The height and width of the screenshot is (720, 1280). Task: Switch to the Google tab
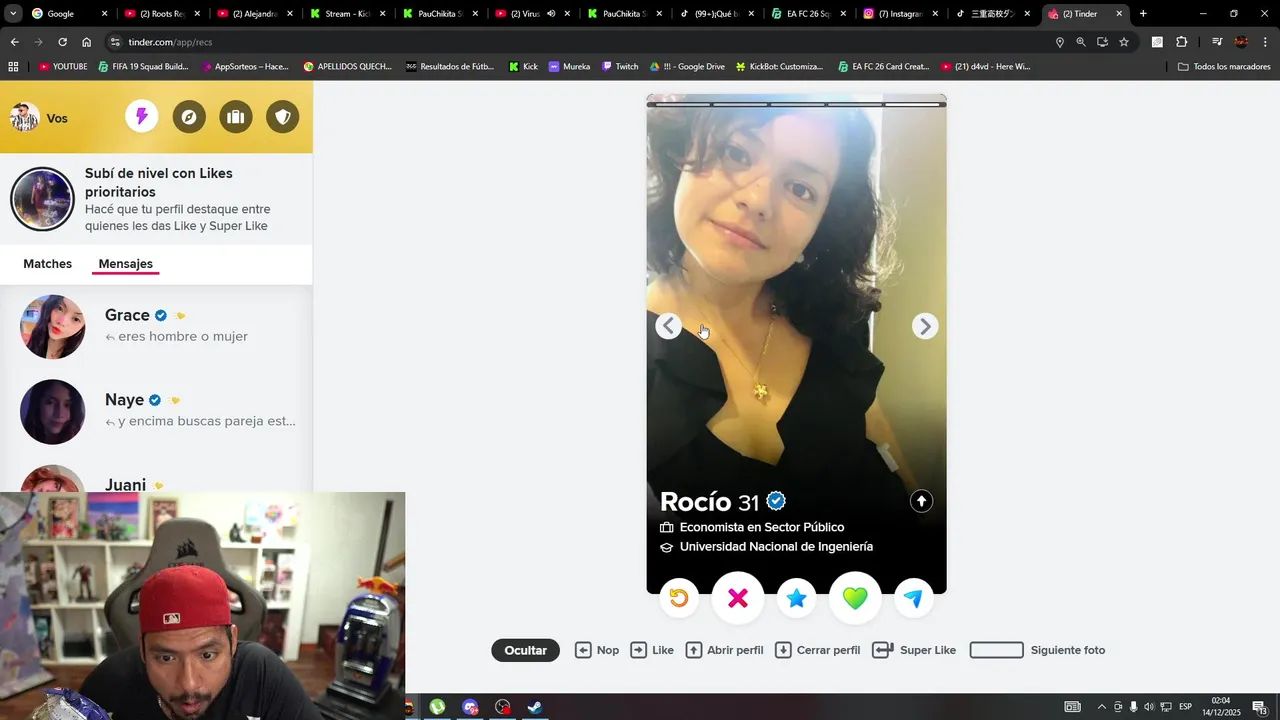68,14
